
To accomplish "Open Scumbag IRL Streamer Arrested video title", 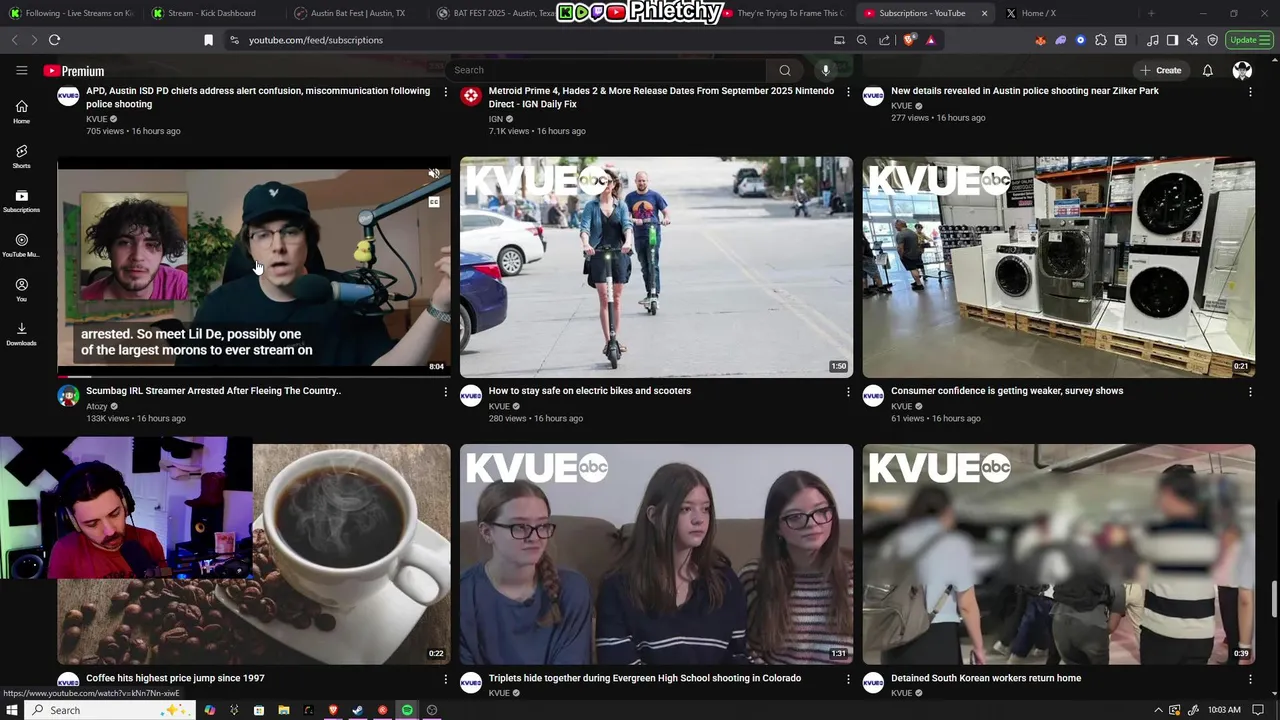I will 213,391.
